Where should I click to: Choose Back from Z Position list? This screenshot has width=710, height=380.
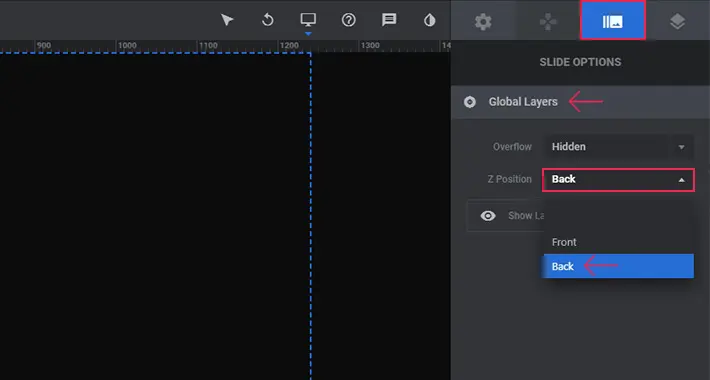click(x=619, y=266)
